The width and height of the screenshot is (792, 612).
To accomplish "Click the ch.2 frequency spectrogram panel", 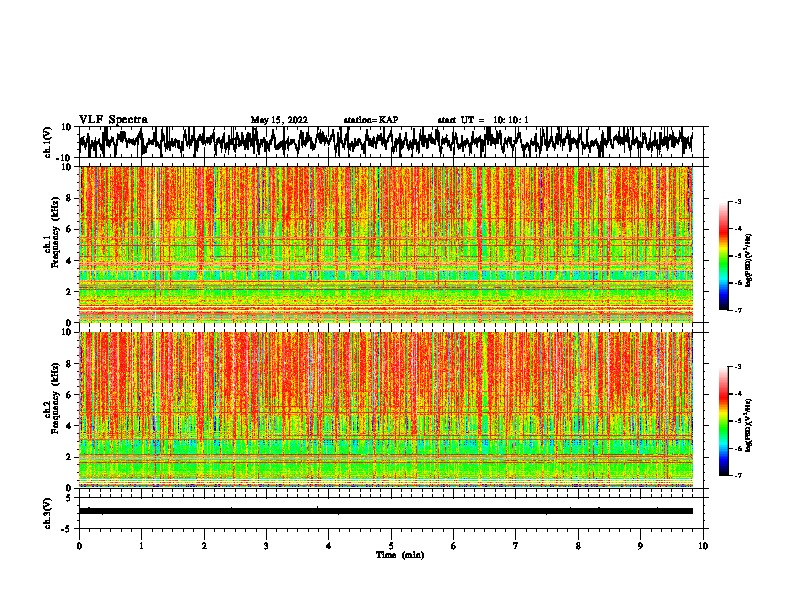I will 386,410.
